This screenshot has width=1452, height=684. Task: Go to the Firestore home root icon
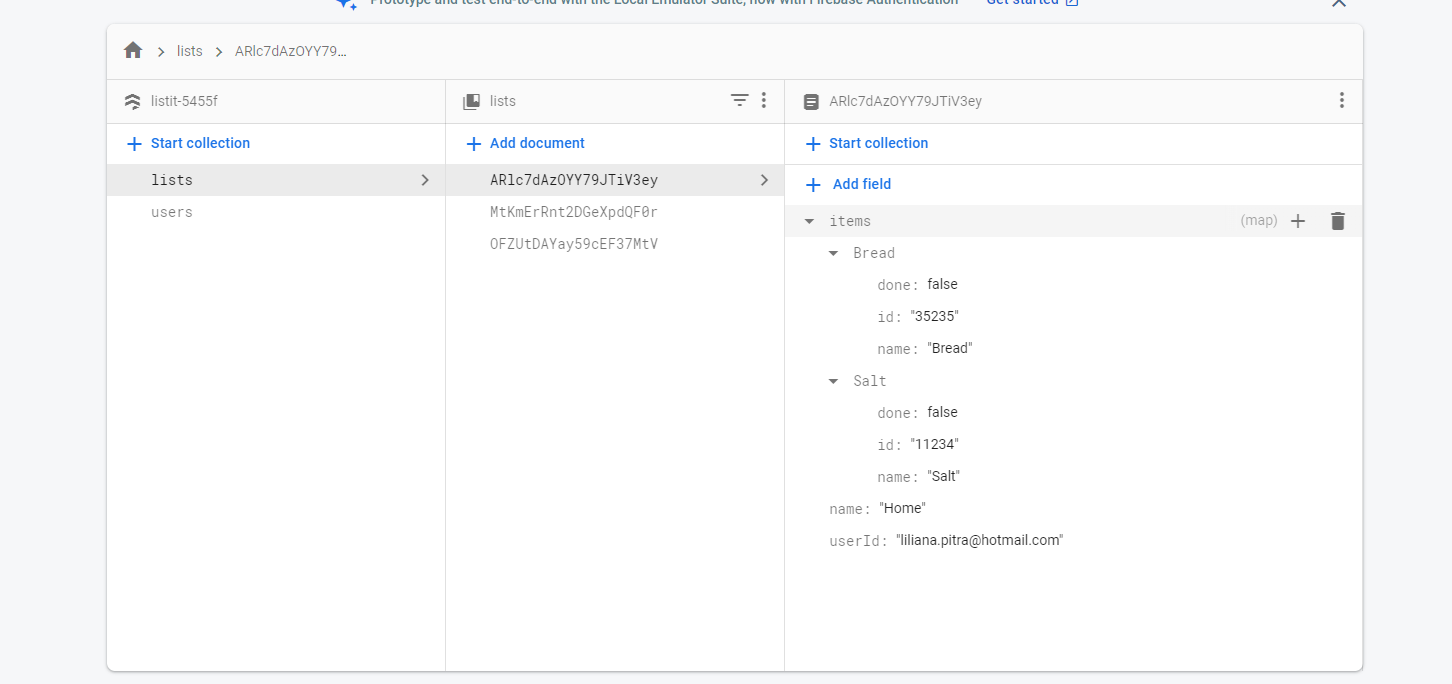pyautogui.click(x=133, y=51)
